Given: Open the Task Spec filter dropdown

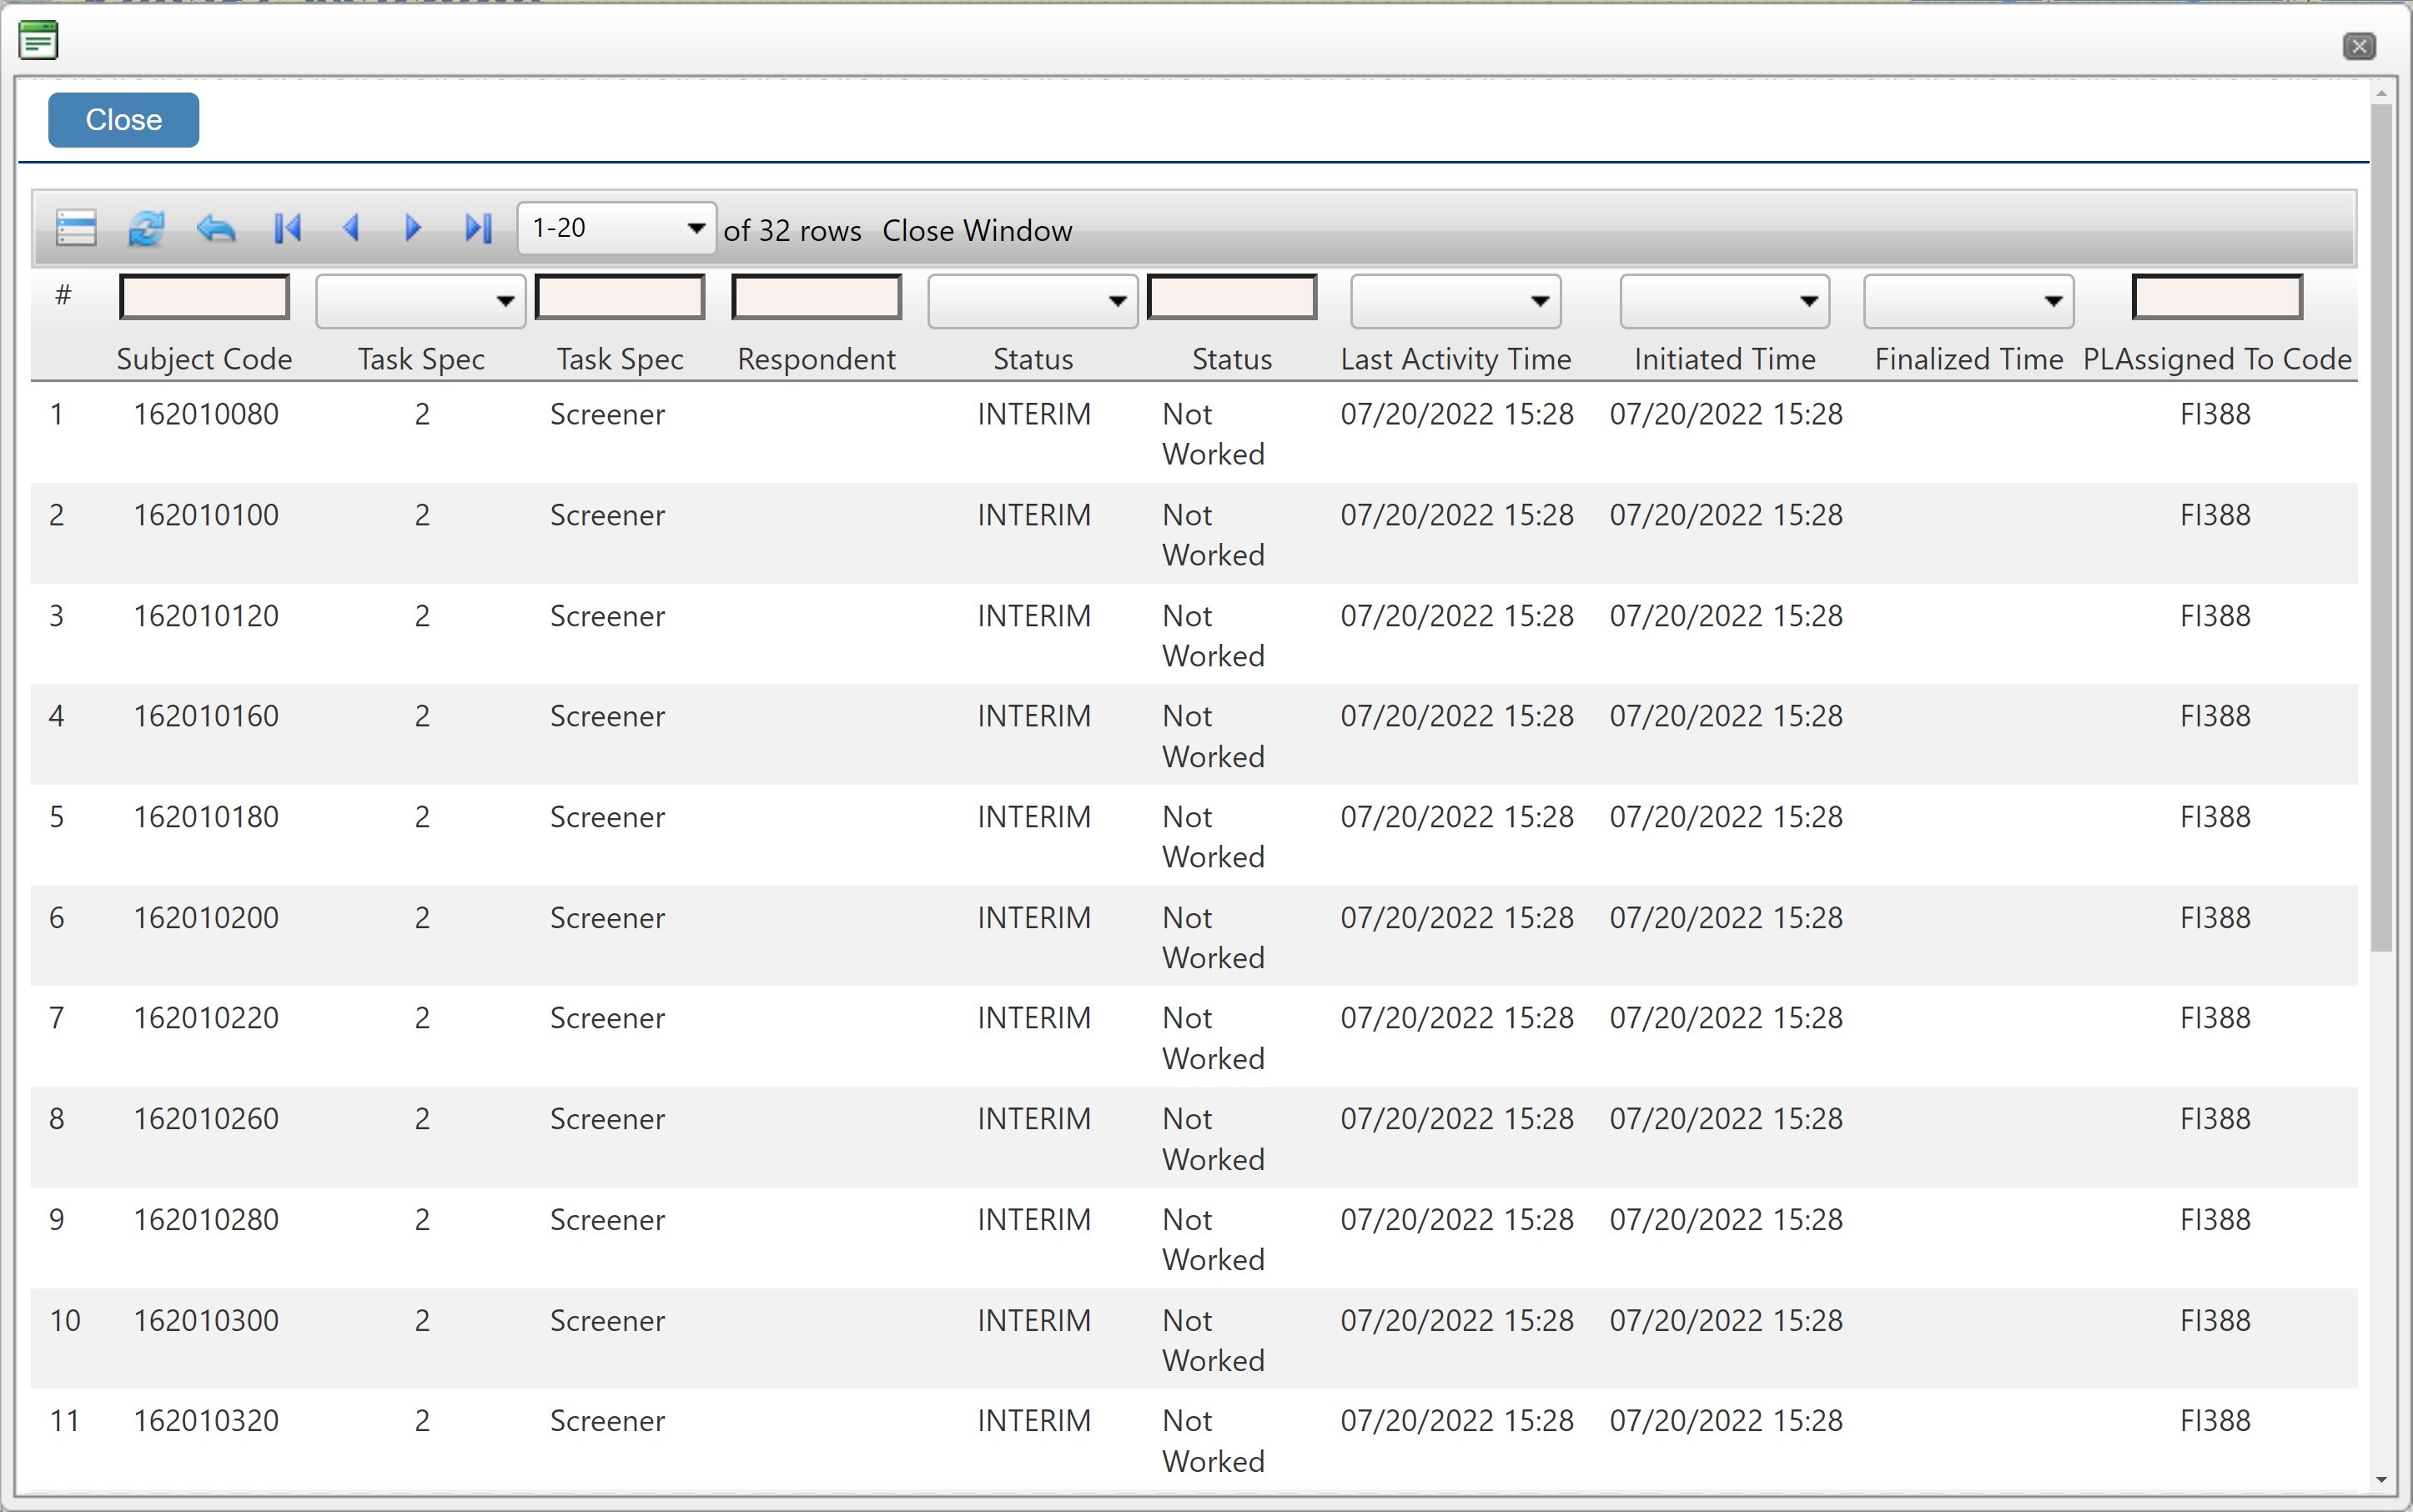Looking at the screenshot, I should click(x=420, y=301).
